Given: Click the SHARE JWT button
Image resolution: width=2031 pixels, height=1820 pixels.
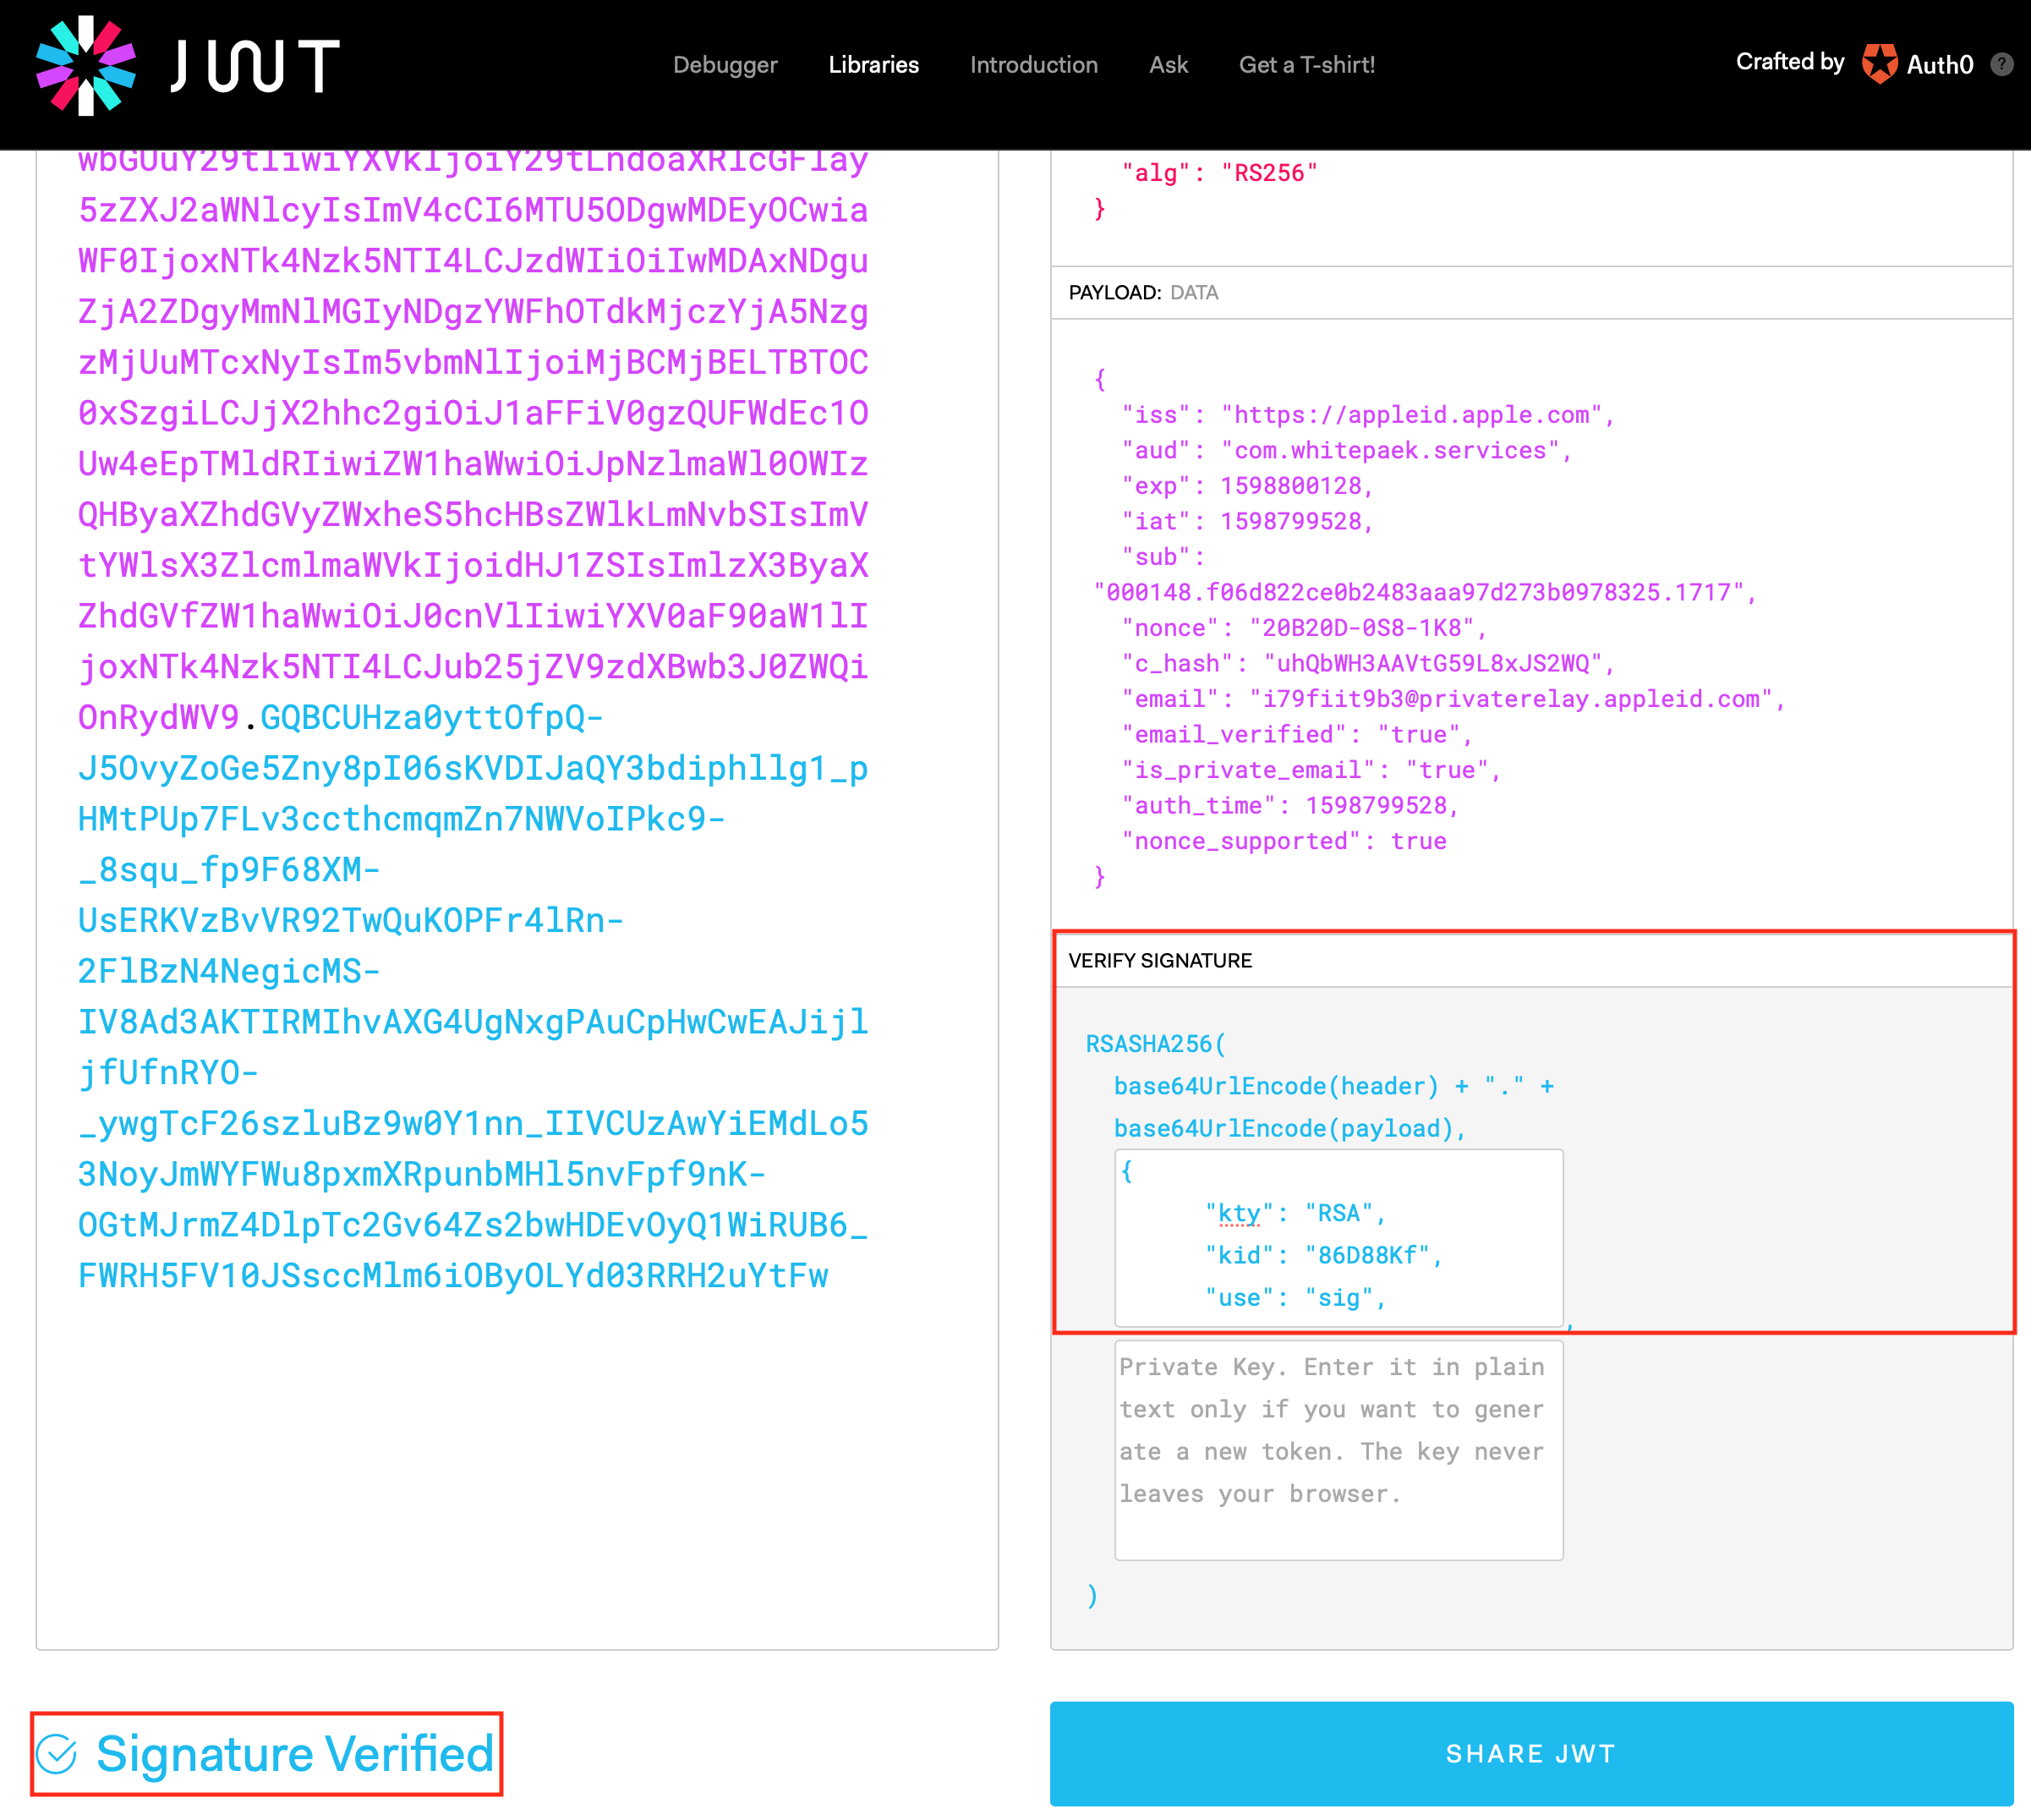Looking at the screenshot, I should (x=1531, y=1754).
